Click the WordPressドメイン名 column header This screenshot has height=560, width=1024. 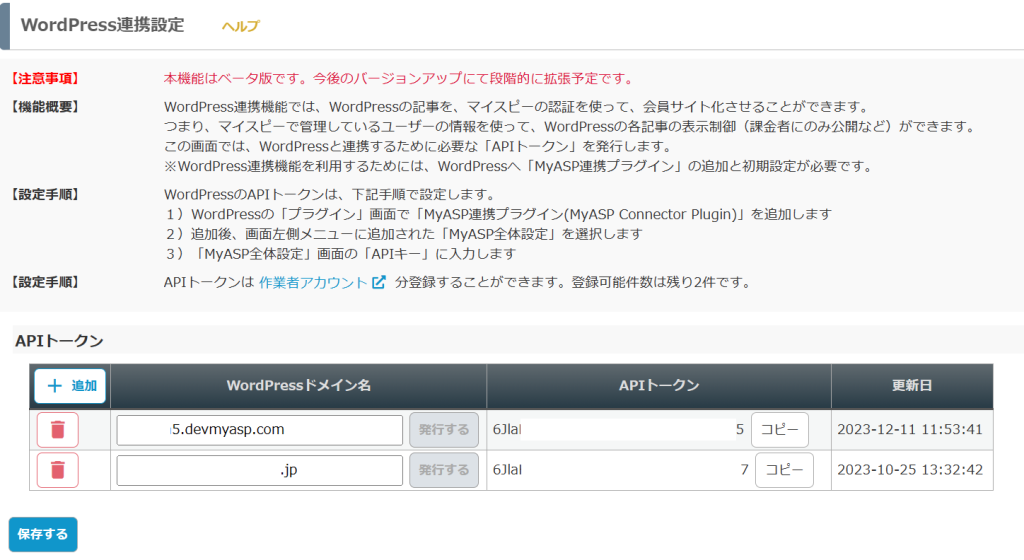[x=299, y=386]
